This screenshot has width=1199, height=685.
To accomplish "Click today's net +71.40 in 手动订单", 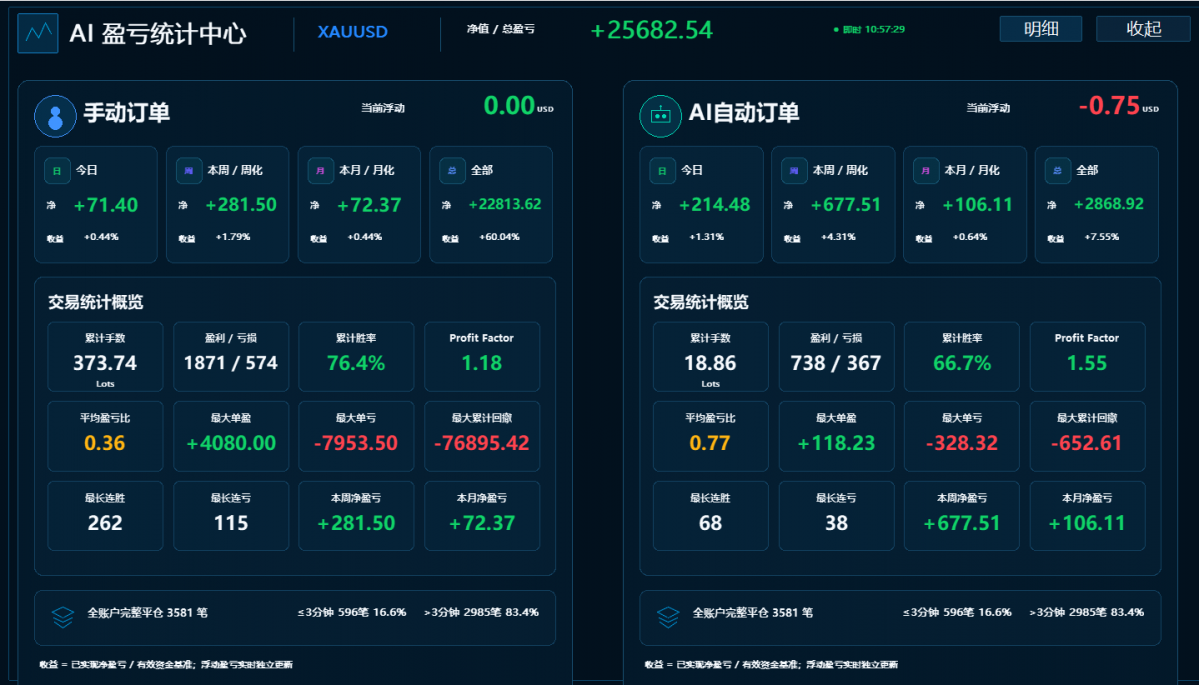I will pos(106,205).
